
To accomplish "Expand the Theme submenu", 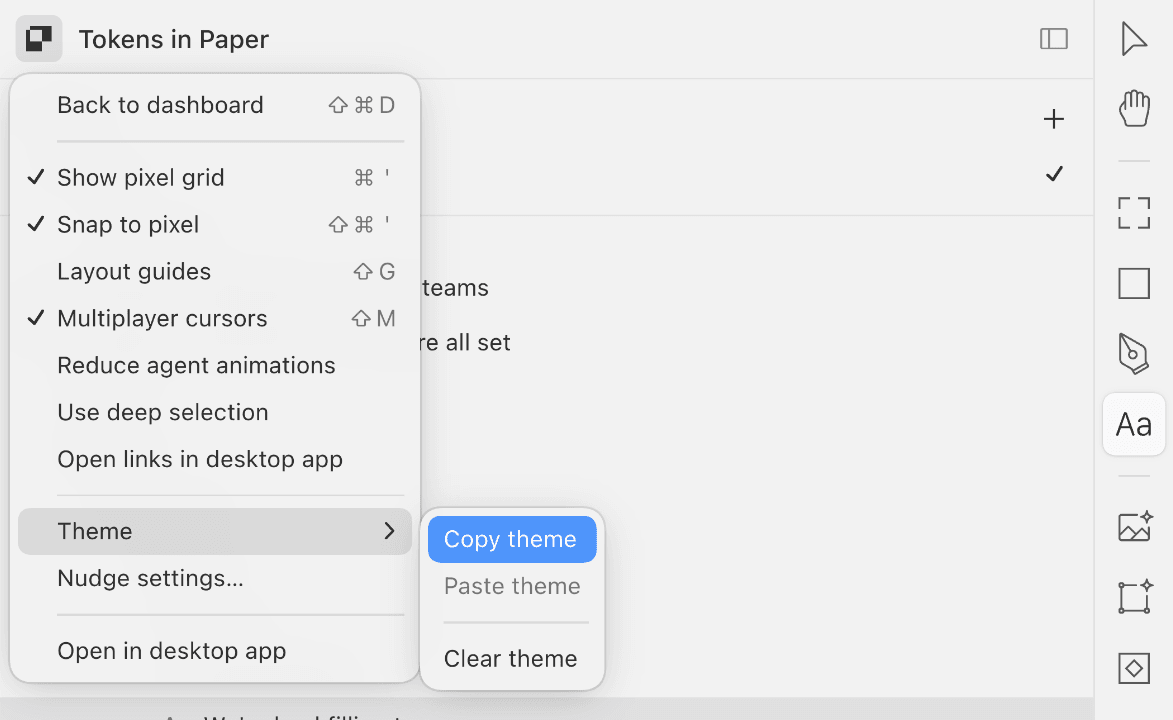I will tap(215, 531).
